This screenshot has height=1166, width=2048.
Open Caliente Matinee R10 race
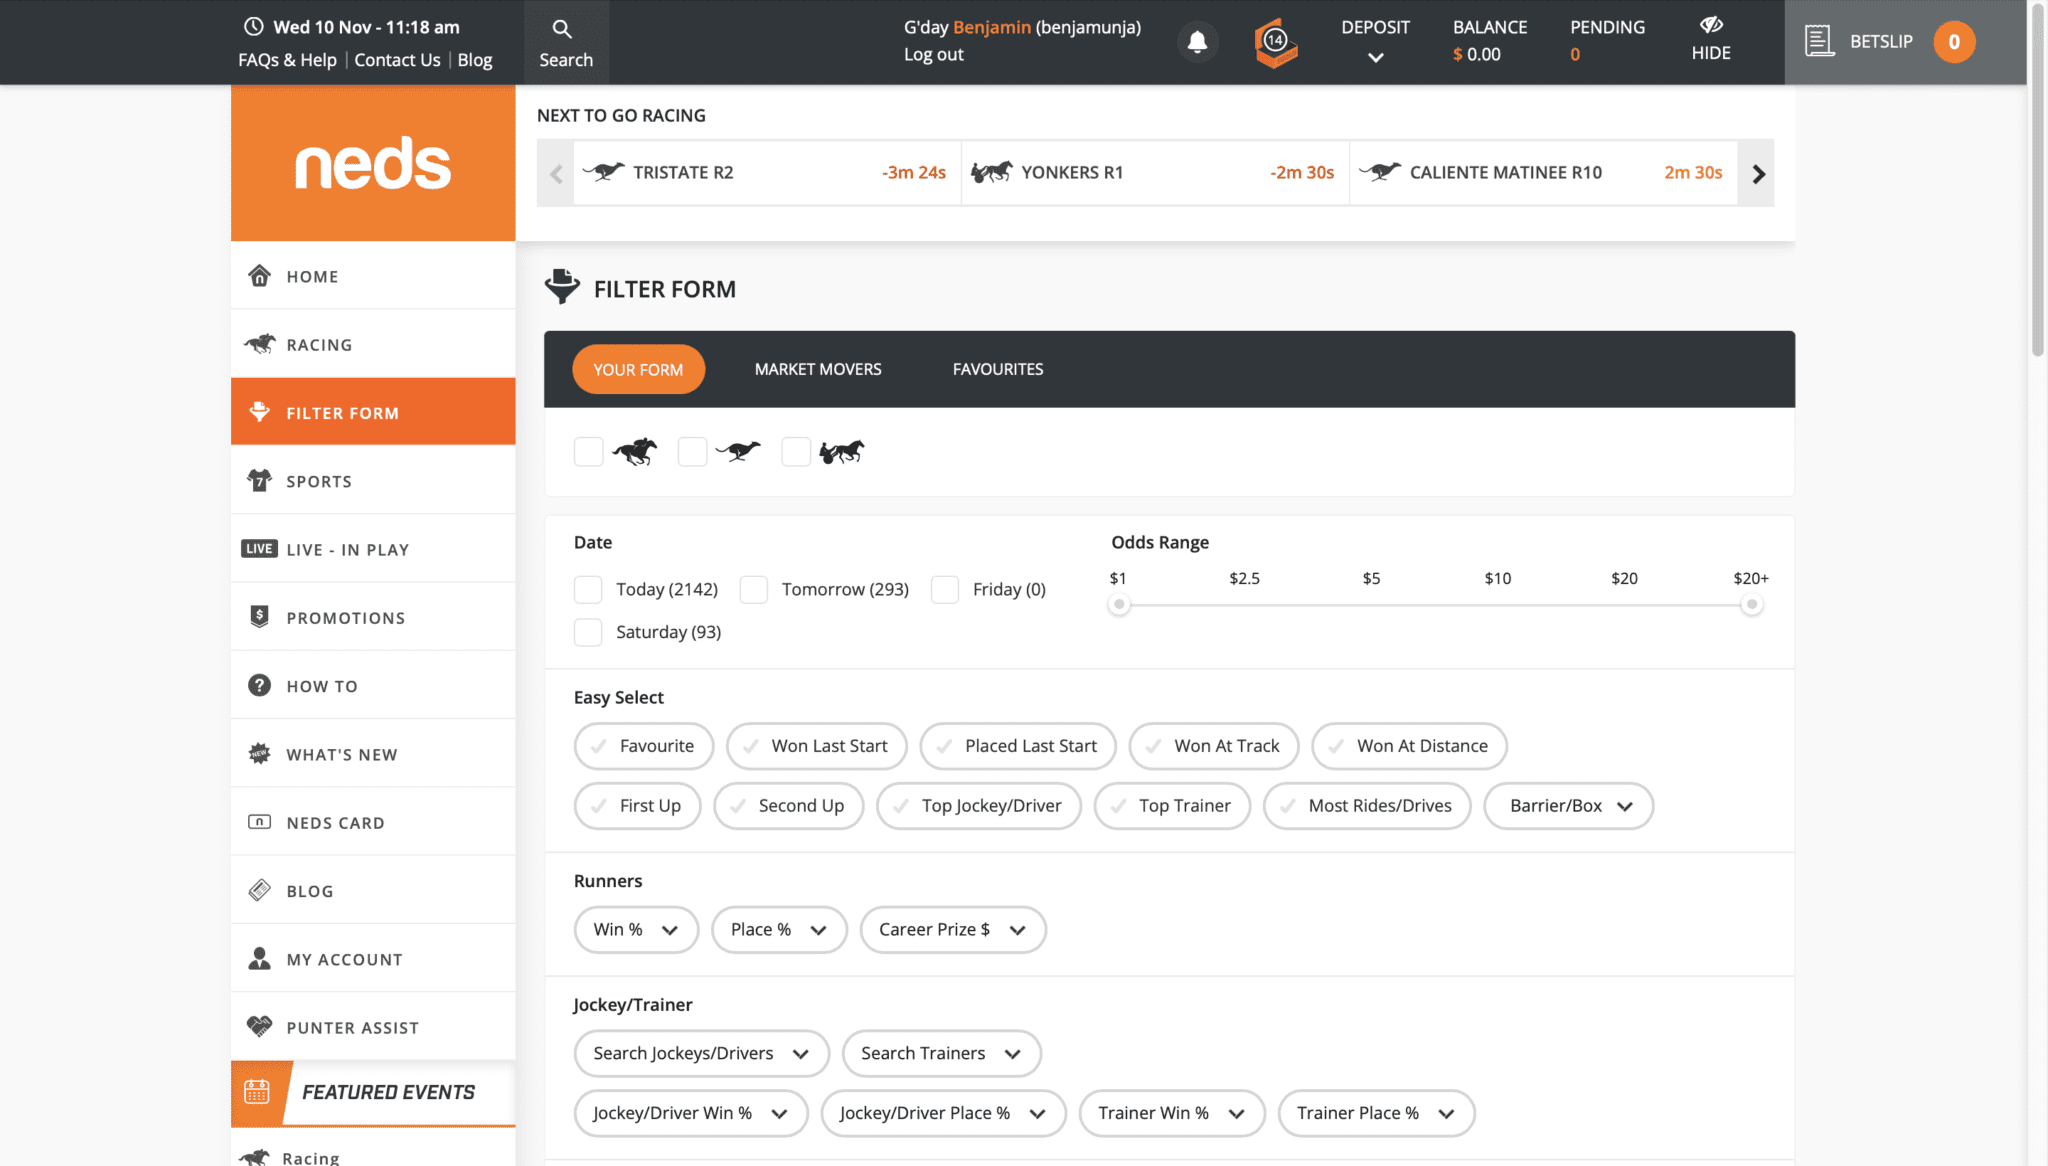[1543, 173]
